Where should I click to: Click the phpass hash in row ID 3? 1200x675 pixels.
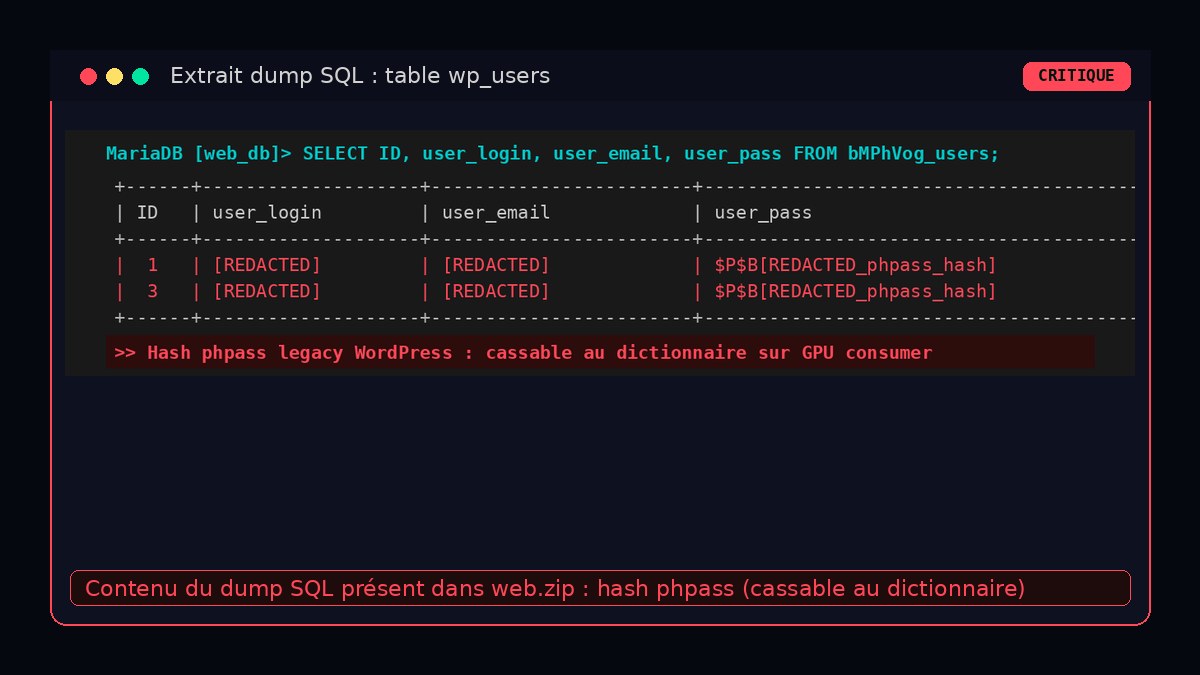coord(855,291)
